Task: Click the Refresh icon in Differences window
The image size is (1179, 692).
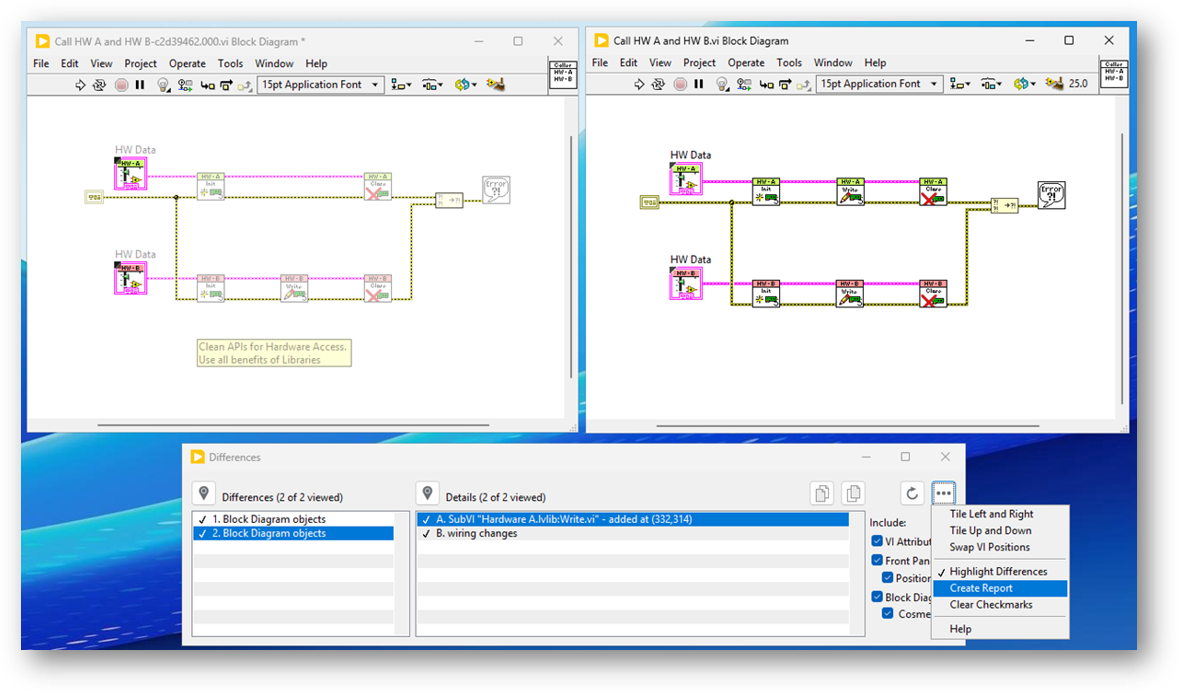Action: (x=911, y=493)
